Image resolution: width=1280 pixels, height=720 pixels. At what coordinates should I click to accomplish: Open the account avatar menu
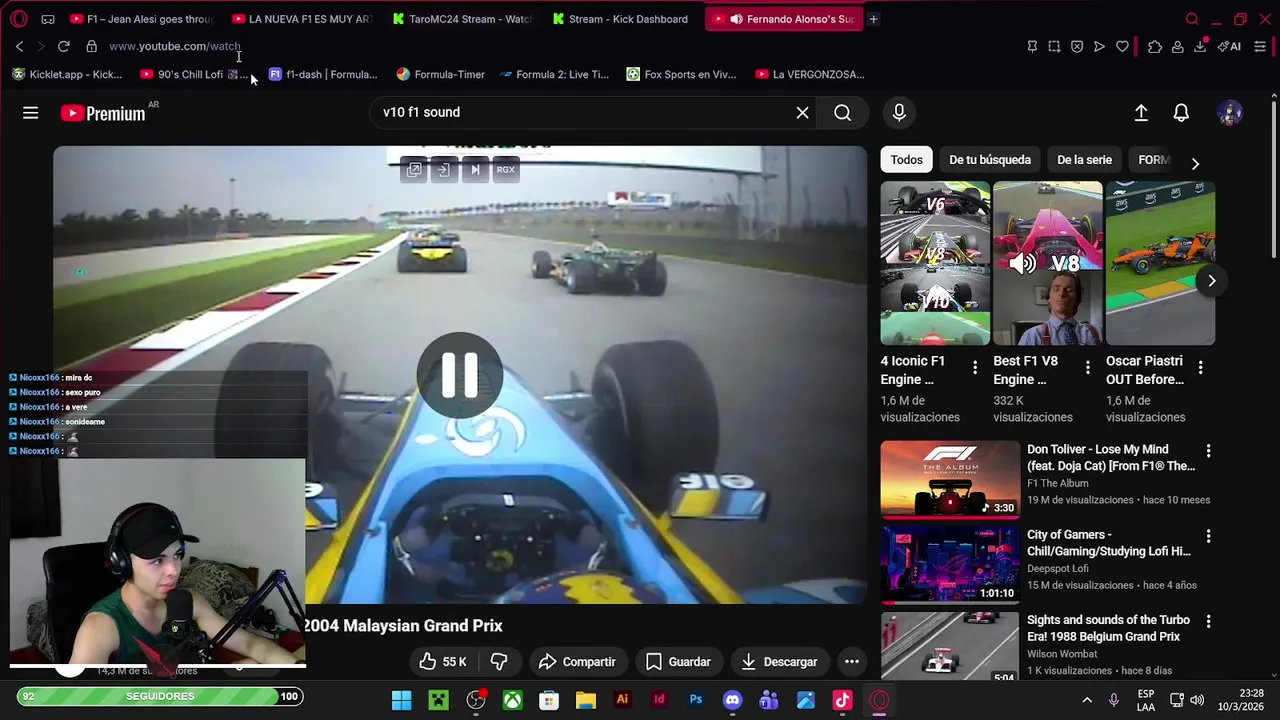(x=1230, y=113)
